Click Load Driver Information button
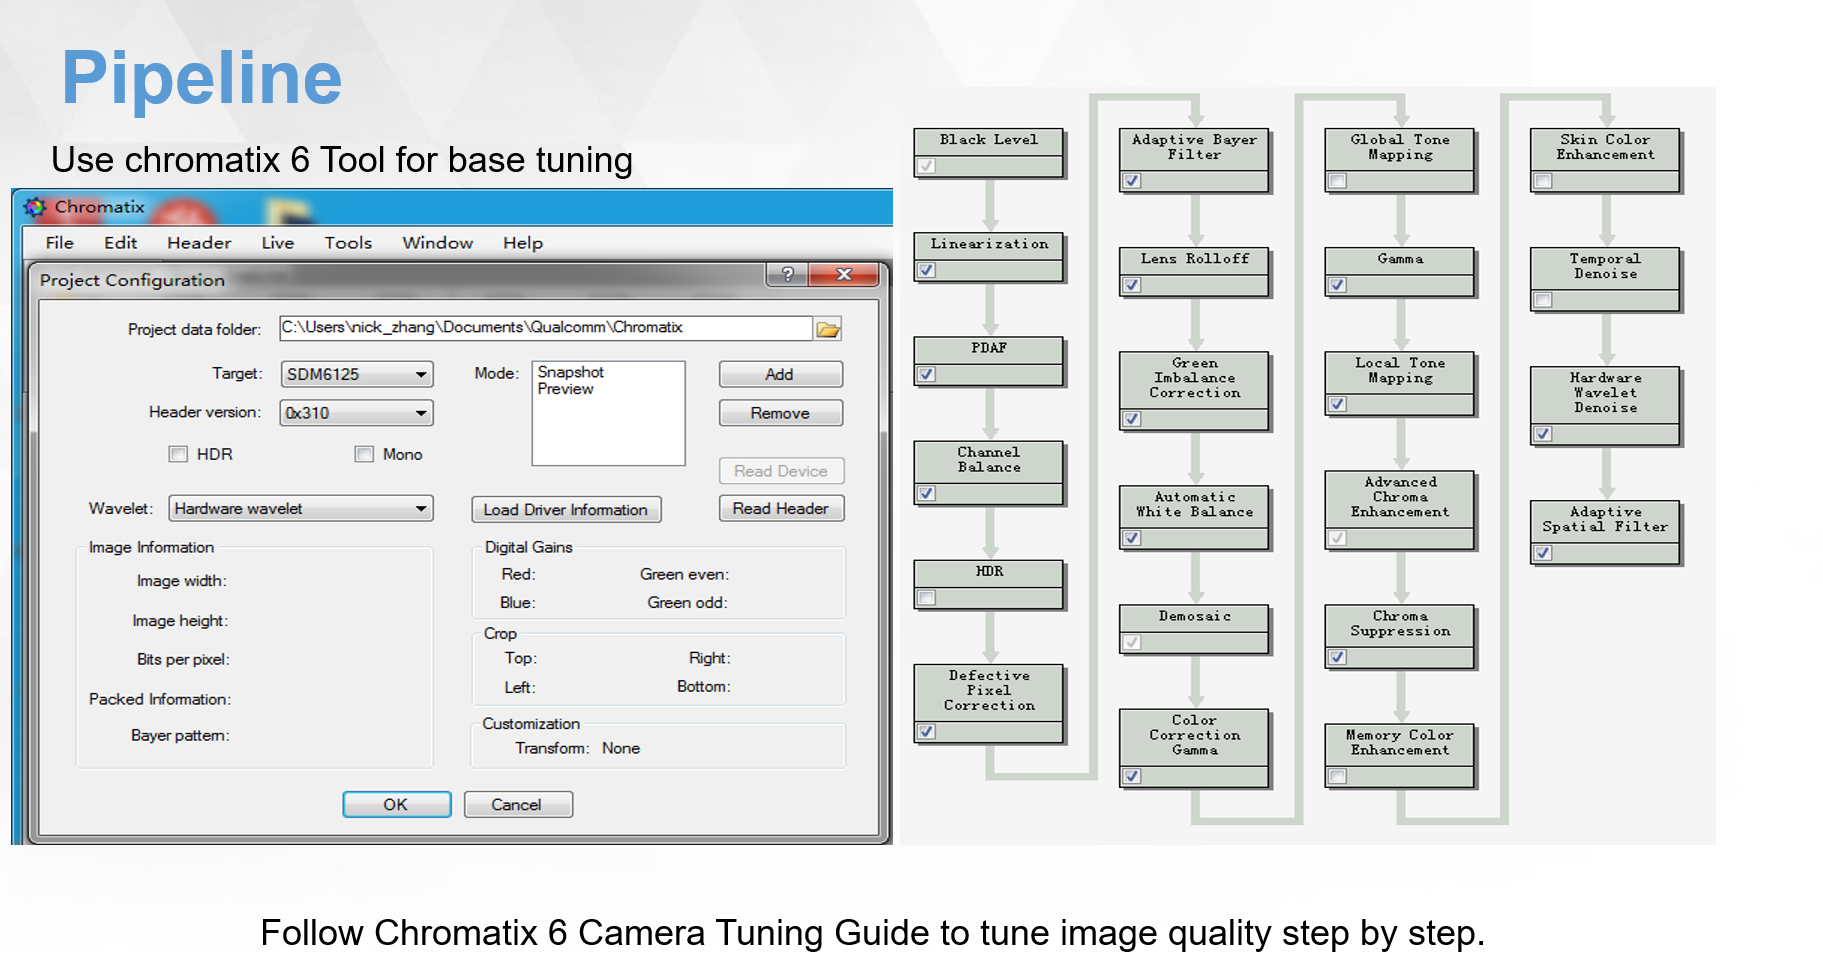Image resolution: width=1823 pixels, height=955 pixels. tap(566, 510)
